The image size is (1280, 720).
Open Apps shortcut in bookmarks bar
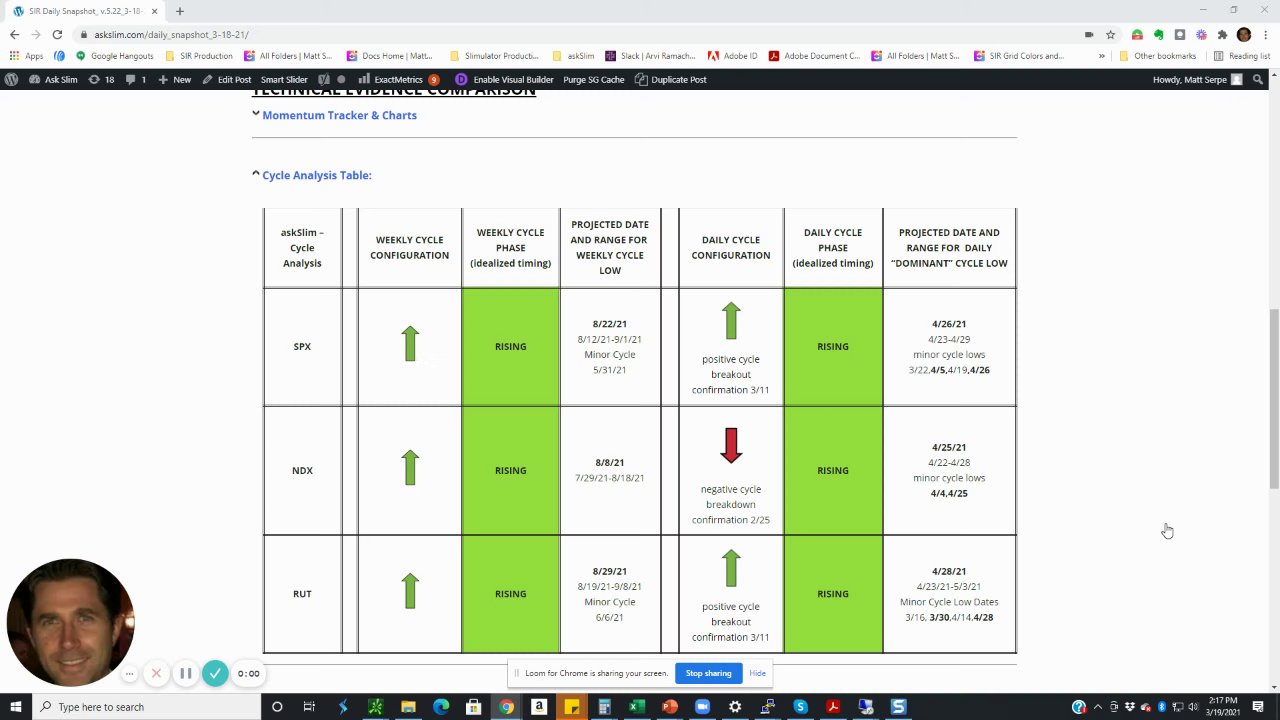click(x=27, y=56)
